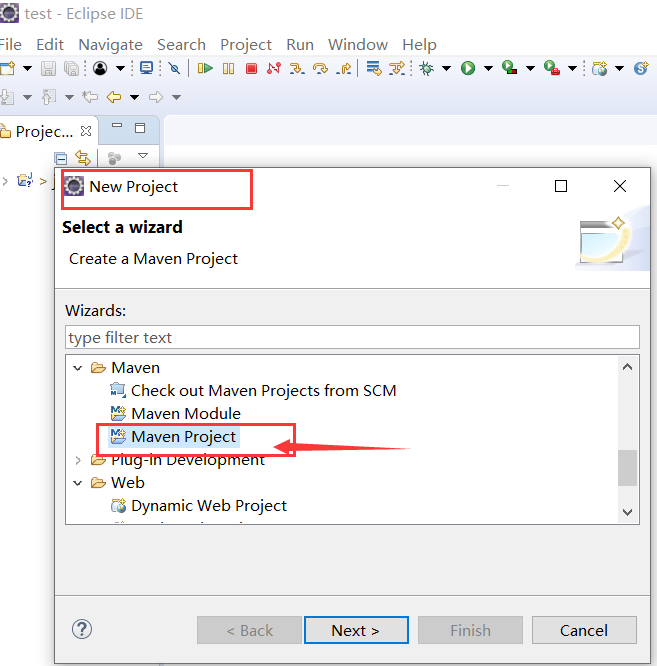Click the Coverage run icon
This screenshot has height=666, width=657.
point(509,68)
